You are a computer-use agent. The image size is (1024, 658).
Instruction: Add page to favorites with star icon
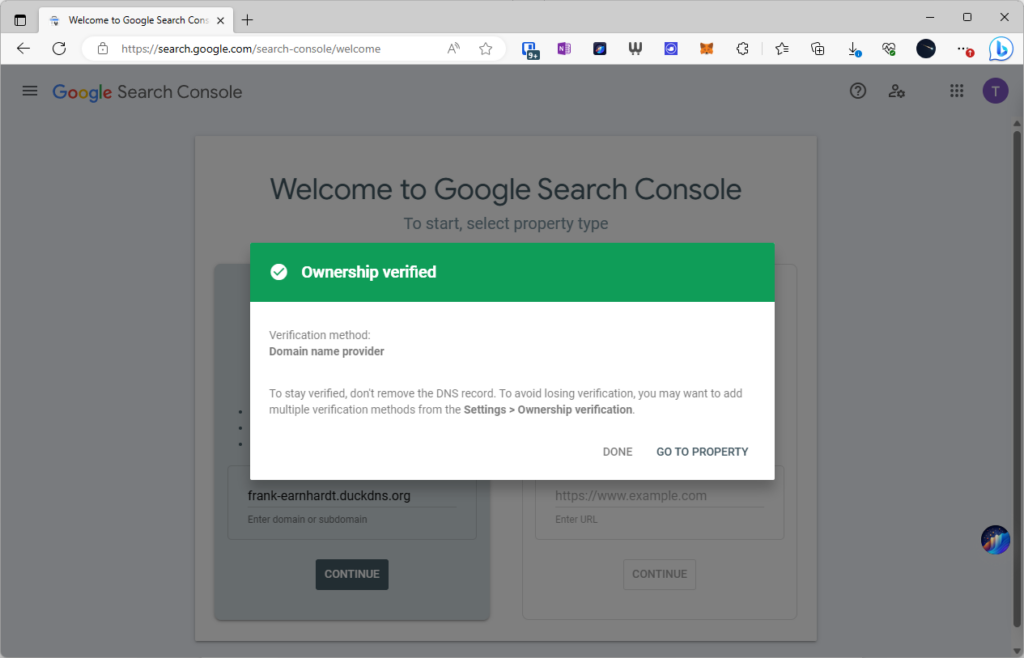485,48
